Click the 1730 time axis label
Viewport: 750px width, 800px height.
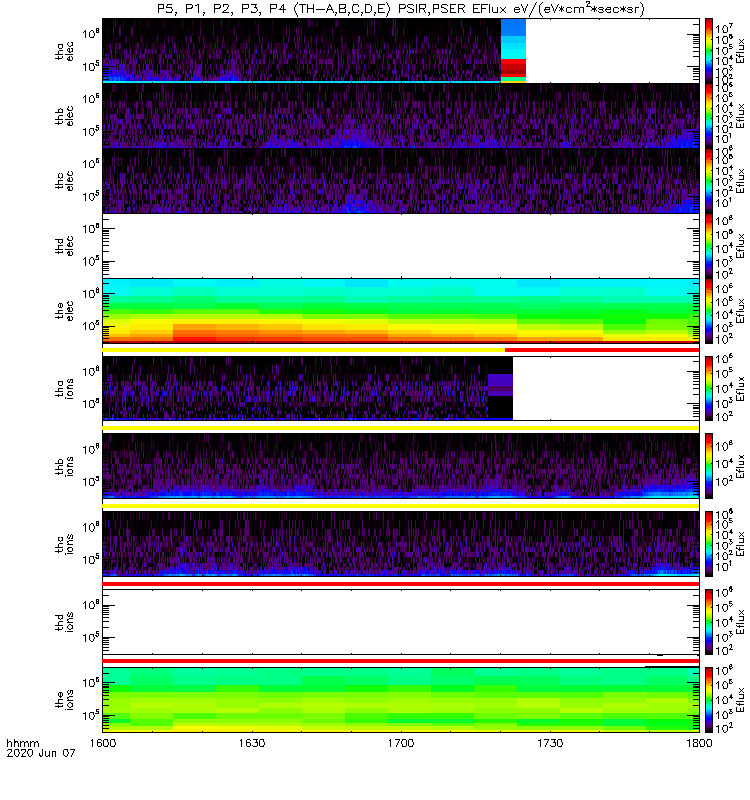coord(550,743)
